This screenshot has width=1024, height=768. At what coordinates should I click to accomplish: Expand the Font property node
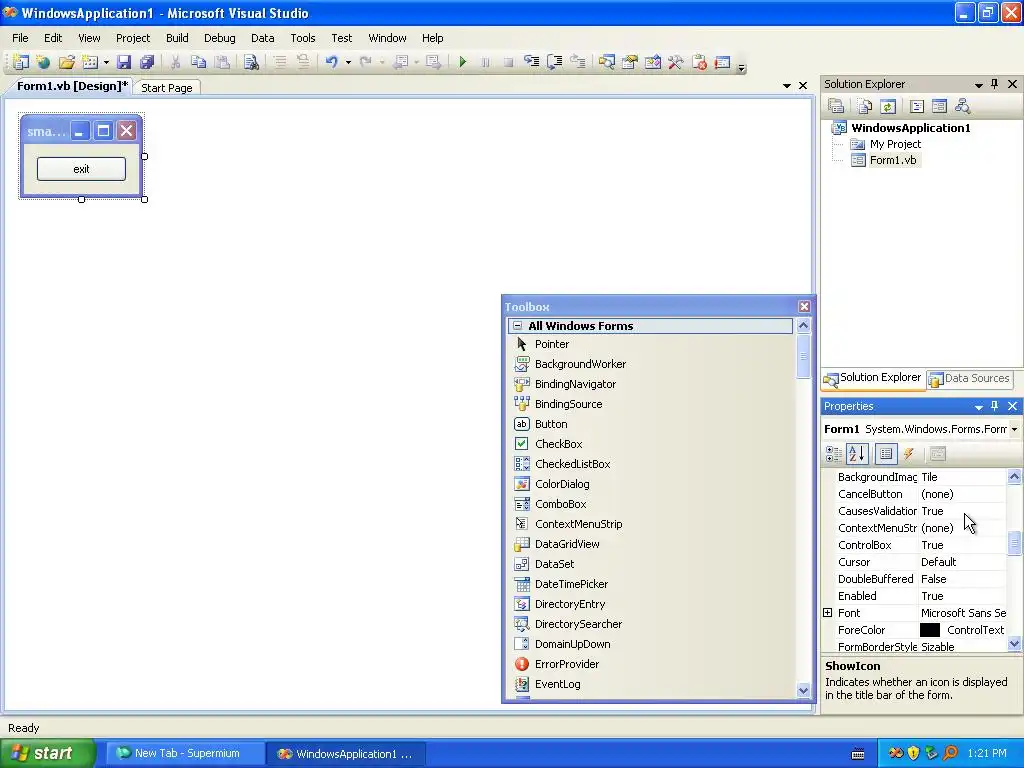click(x=827, y=613)
